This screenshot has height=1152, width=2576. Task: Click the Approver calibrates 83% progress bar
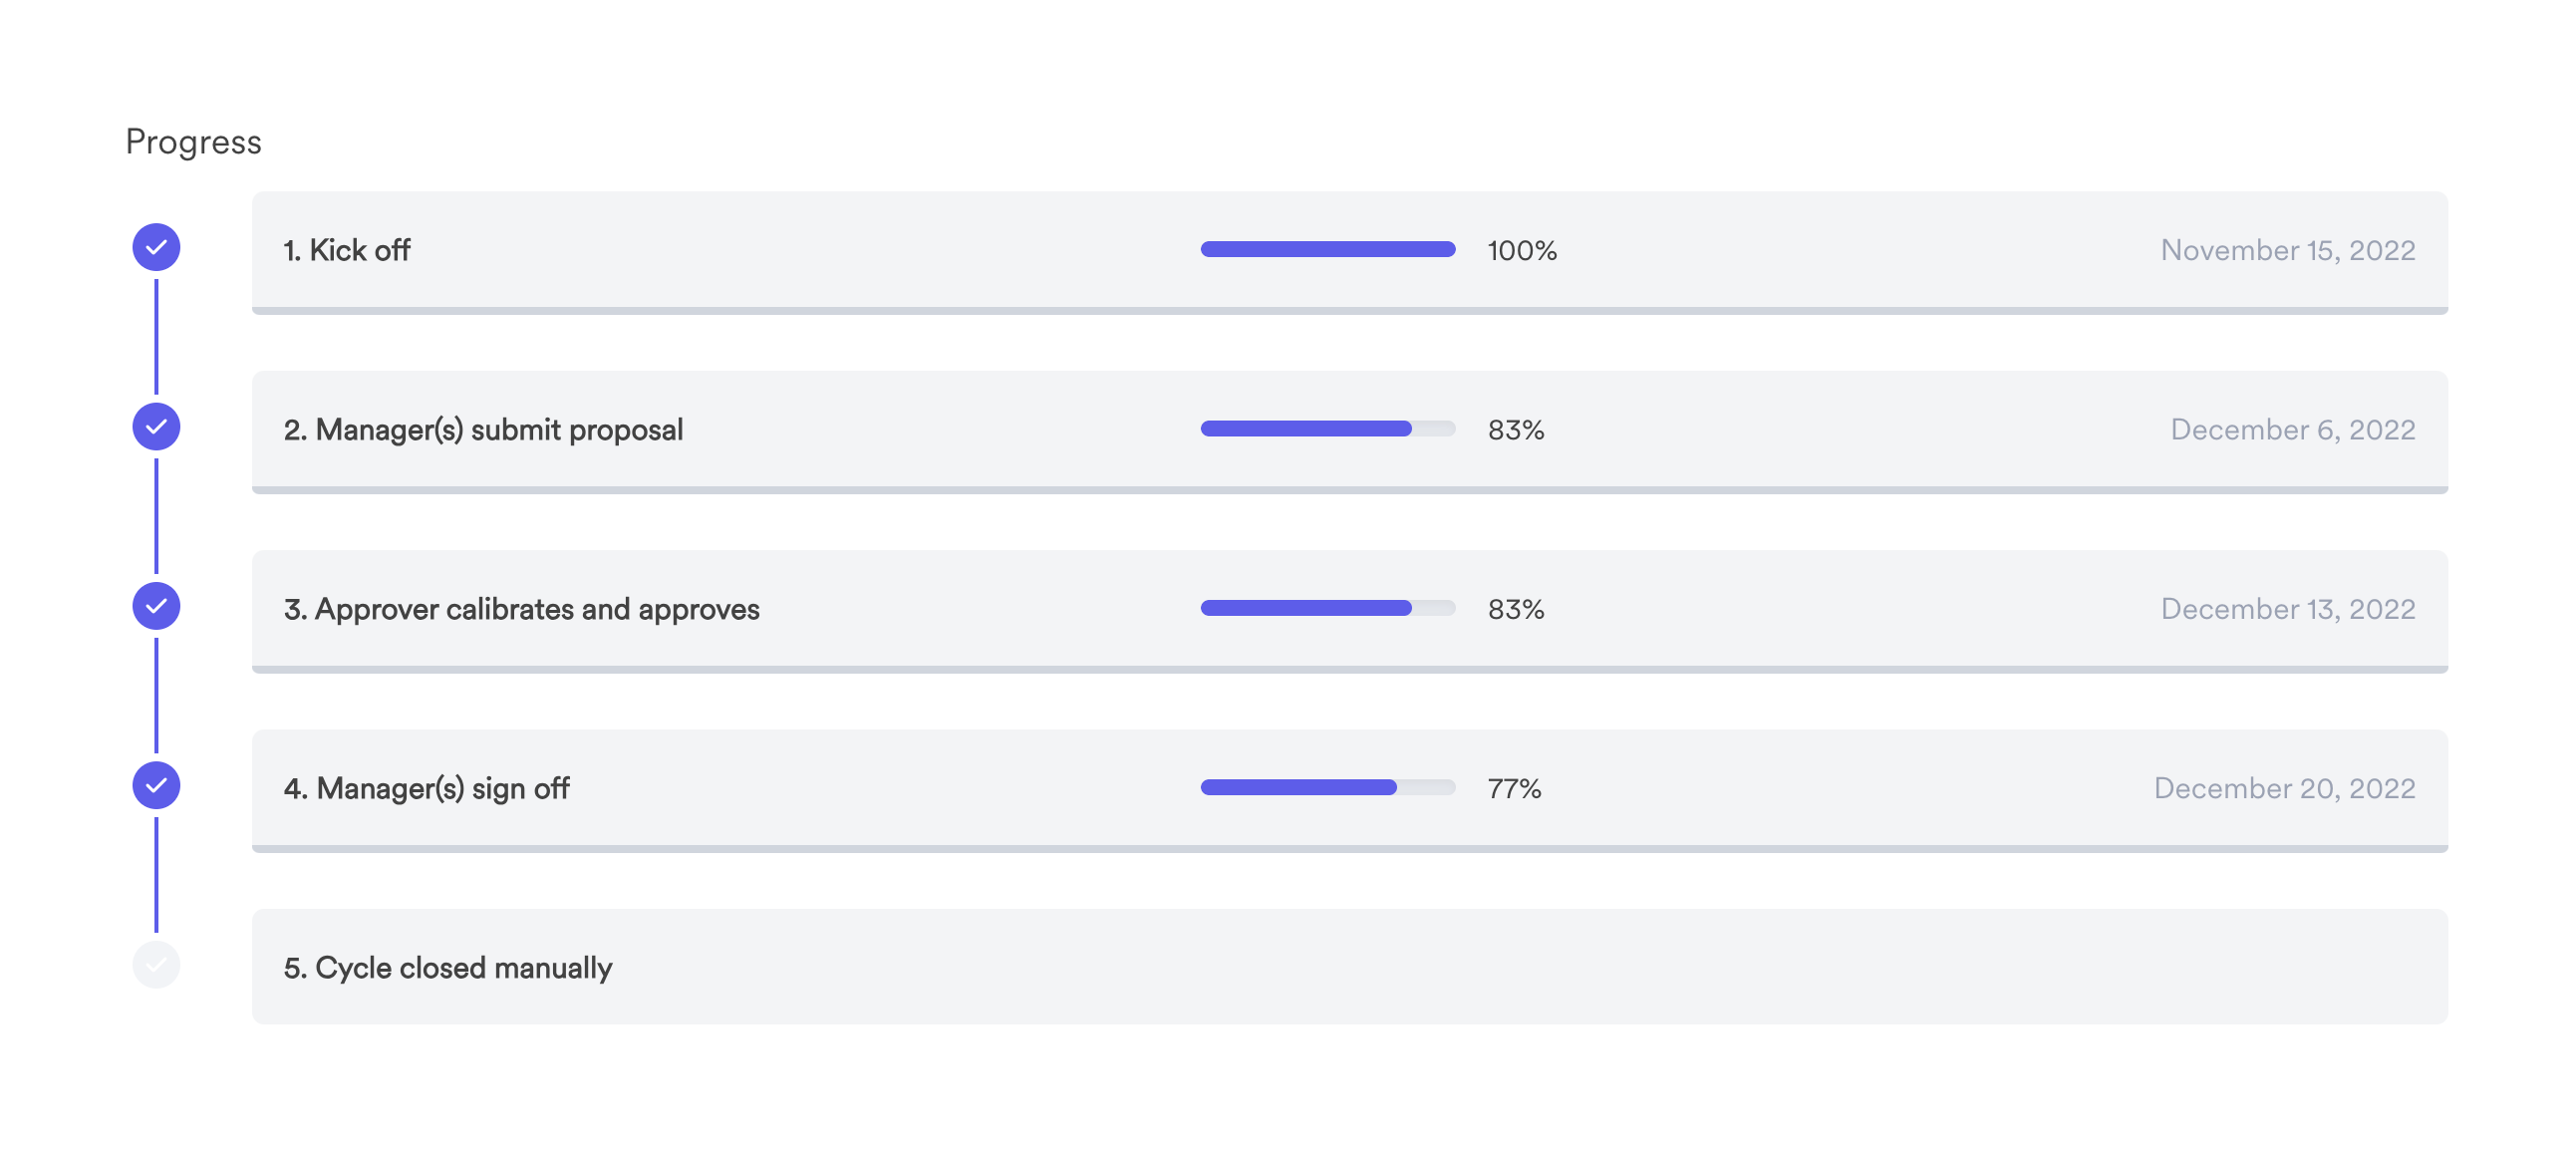pos(1327,608)
